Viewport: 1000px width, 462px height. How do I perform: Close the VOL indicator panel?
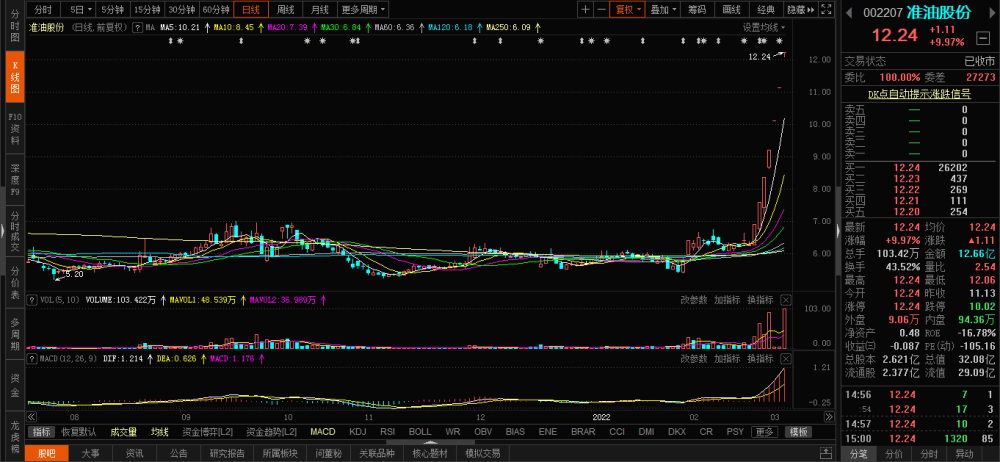pyautogui.click(x=786, y=299)
